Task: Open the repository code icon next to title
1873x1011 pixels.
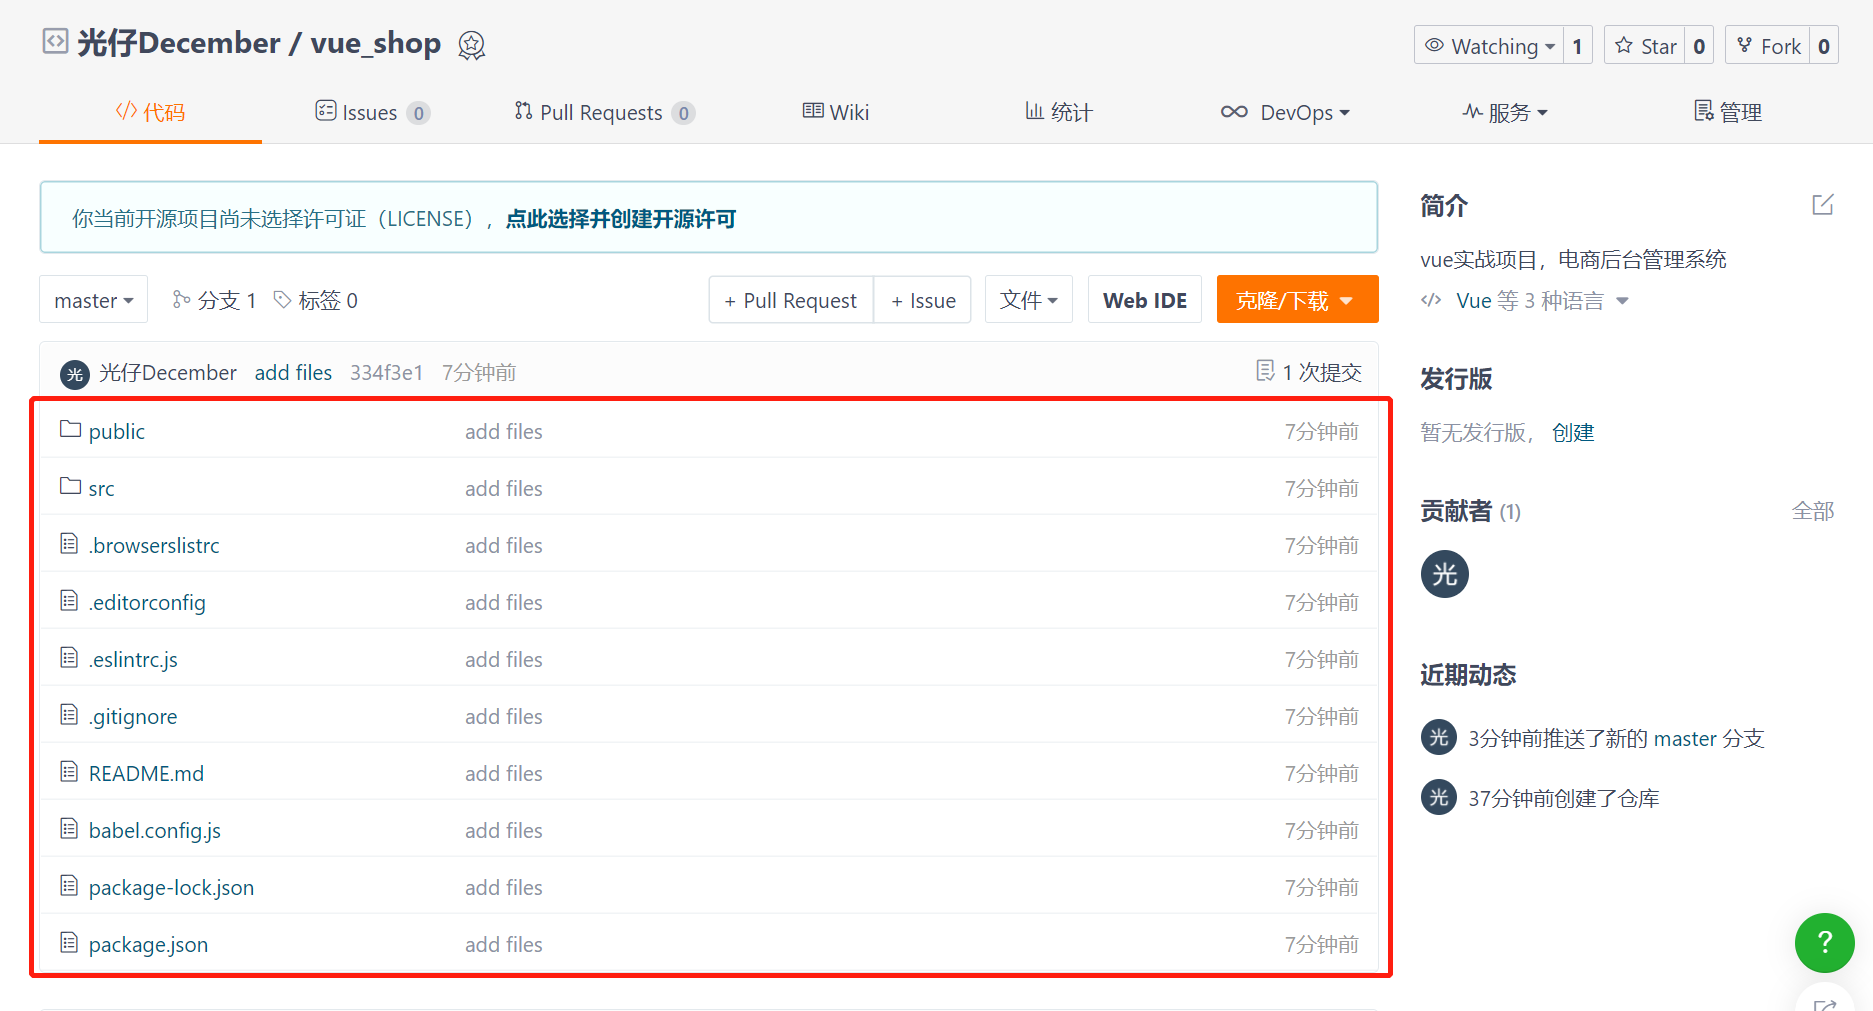Action: click(x=55, y=41)
